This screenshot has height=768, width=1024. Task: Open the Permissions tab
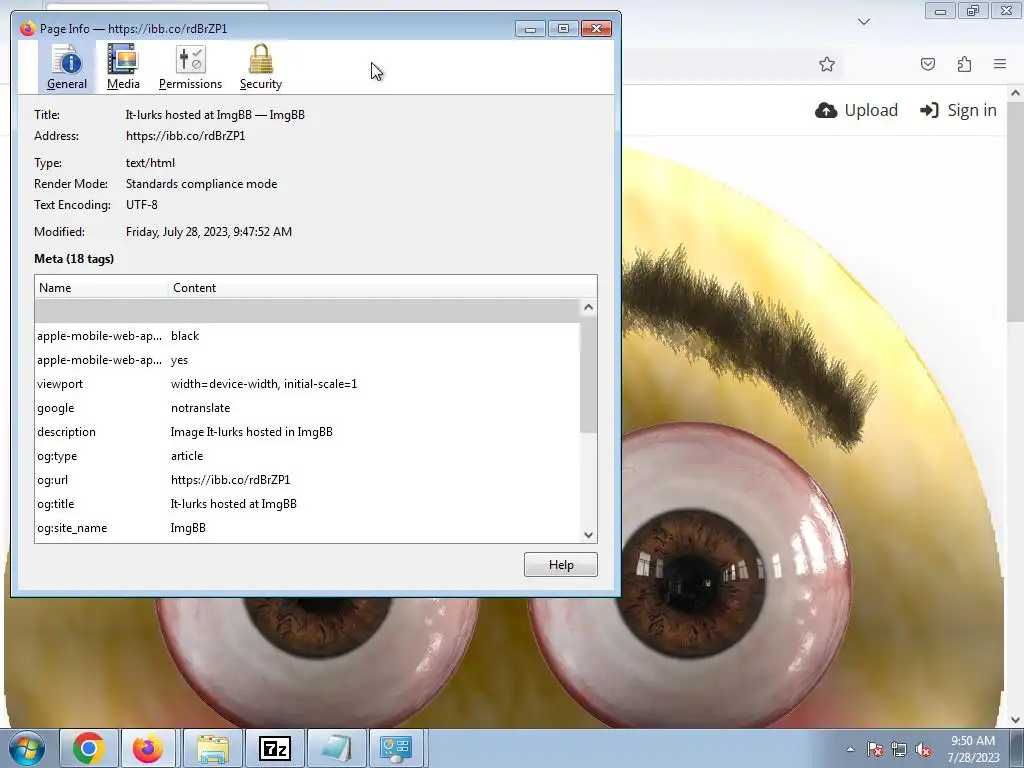point(190,67)
